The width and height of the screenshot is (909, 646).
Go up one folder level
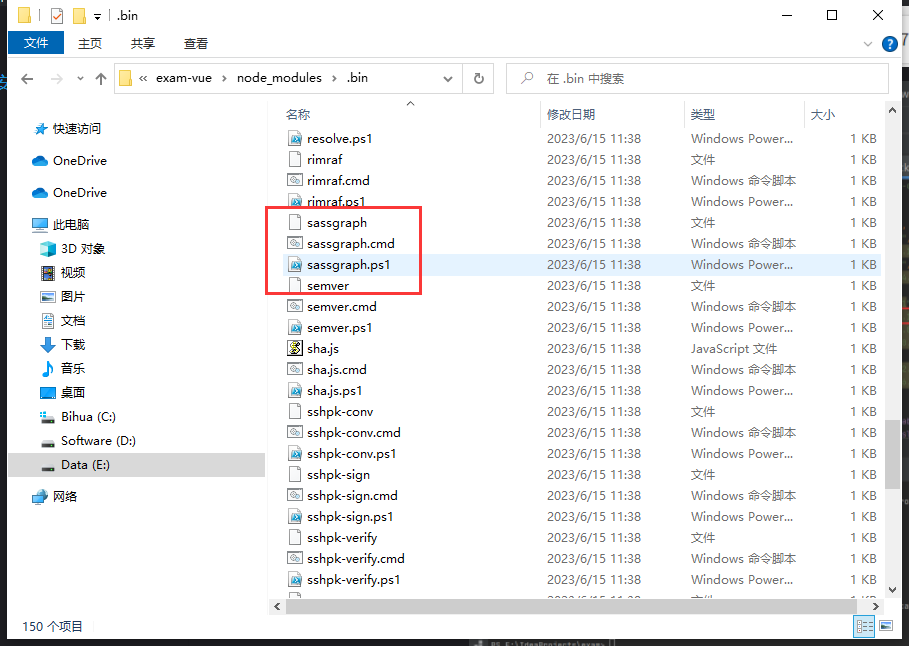[x=101, y=79]
